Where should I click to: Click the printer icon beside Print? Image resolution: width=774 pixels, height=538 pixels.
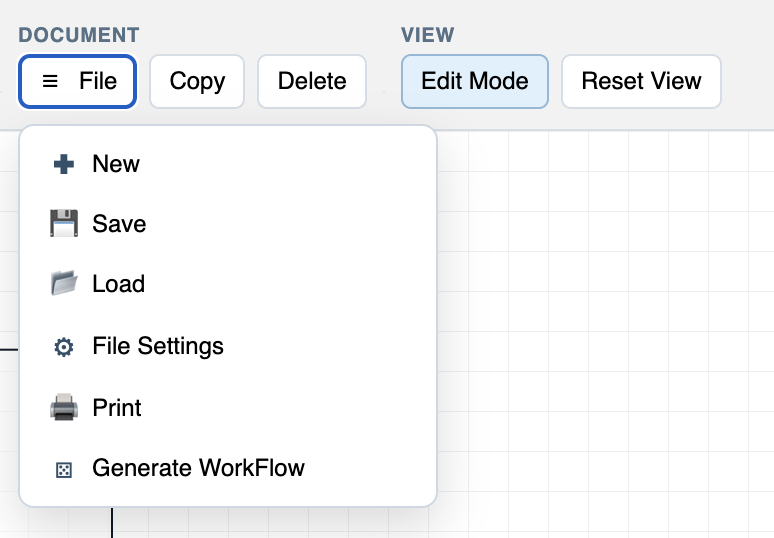pos(64,407)
